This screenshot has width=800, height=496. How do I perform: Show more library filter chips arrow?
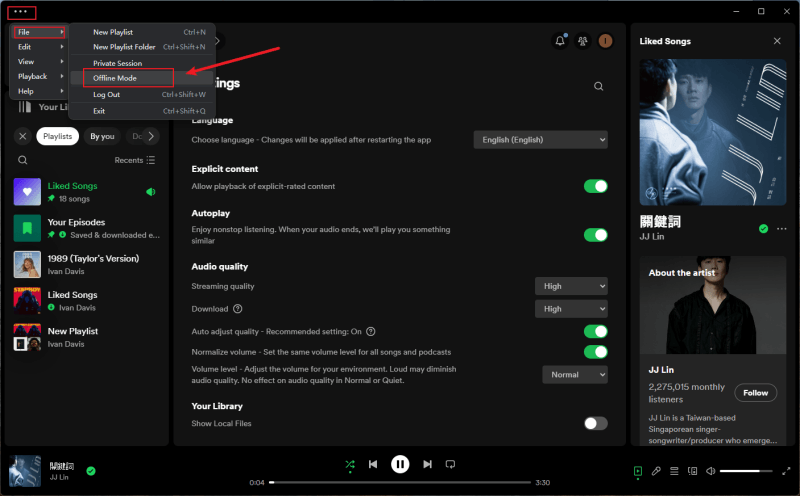pos(151,136)
